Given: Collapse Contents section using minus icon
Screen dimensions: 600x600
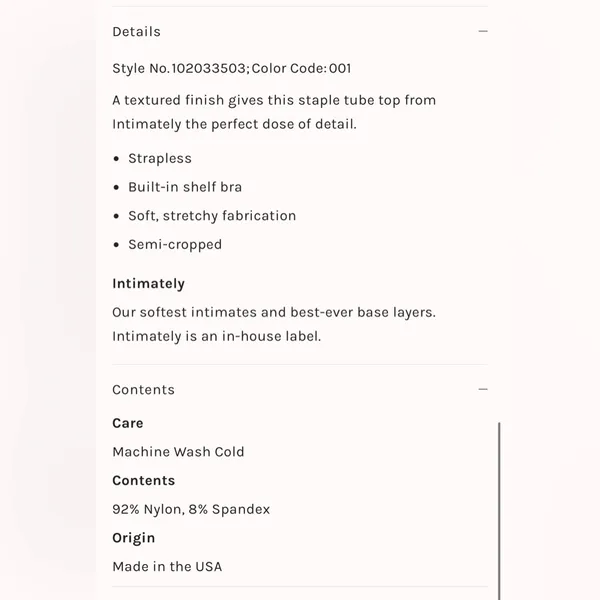Looking at the screenshot, I should [x=483, y=389].
